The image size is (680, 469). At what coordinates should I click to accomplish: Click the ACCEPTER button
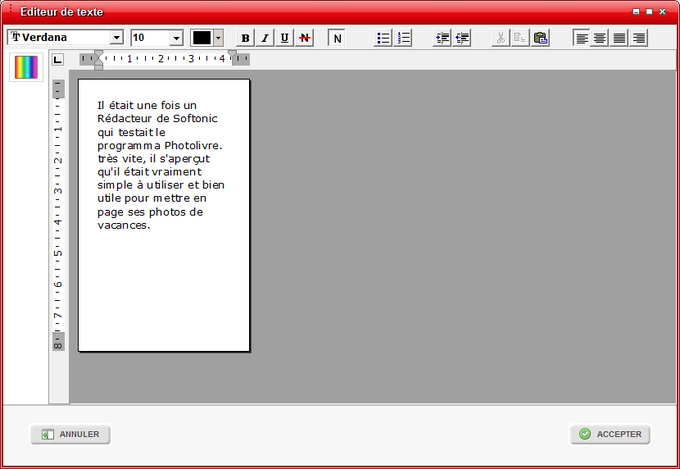610,434
